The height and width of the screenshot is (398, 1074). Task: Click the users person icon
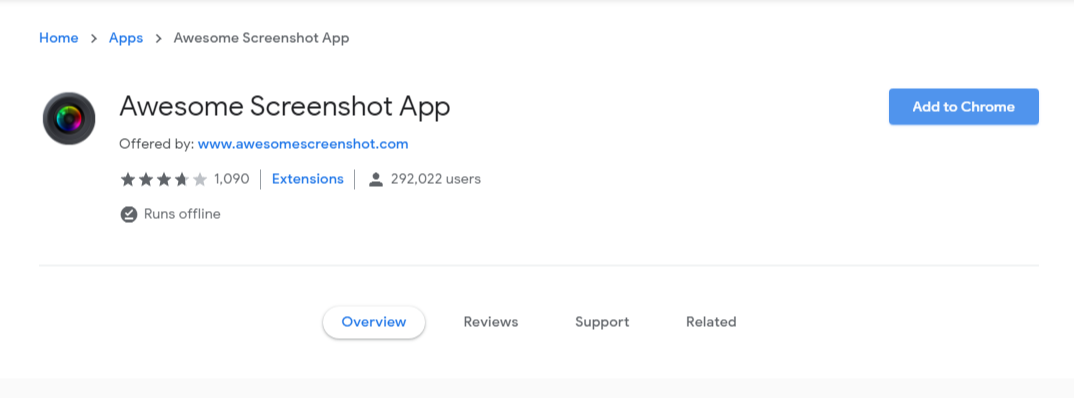point(375,179)
